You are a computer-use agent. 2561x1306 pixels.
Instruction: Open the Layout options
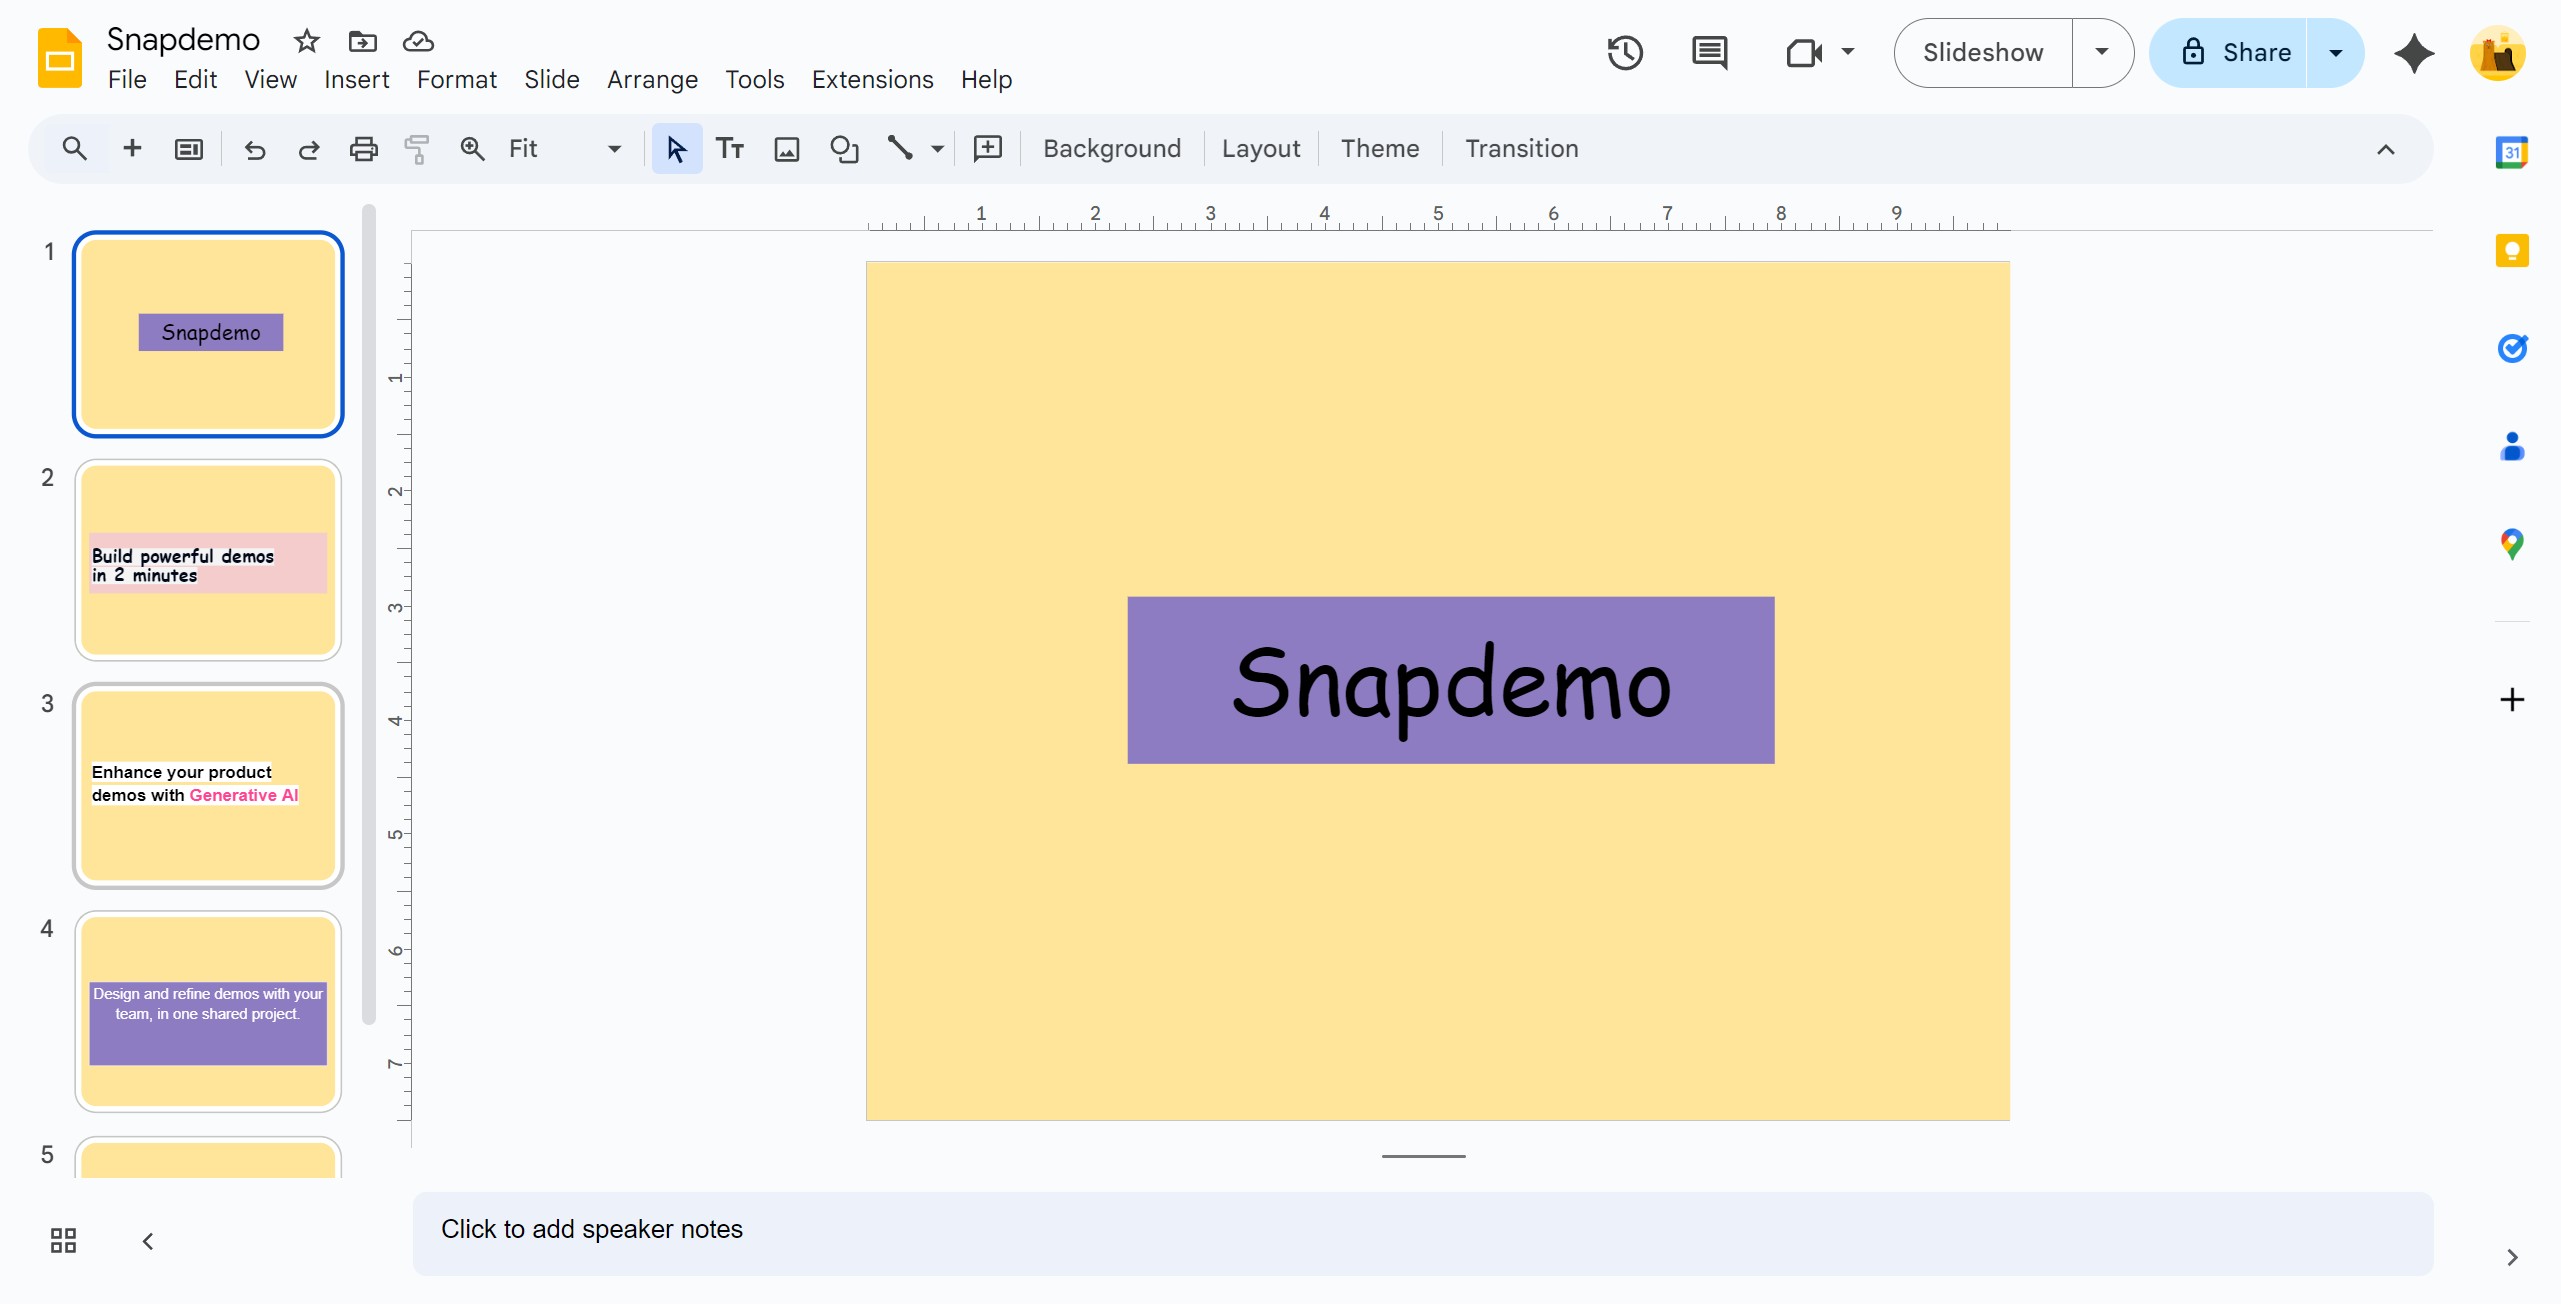[x=1261, y=149]
